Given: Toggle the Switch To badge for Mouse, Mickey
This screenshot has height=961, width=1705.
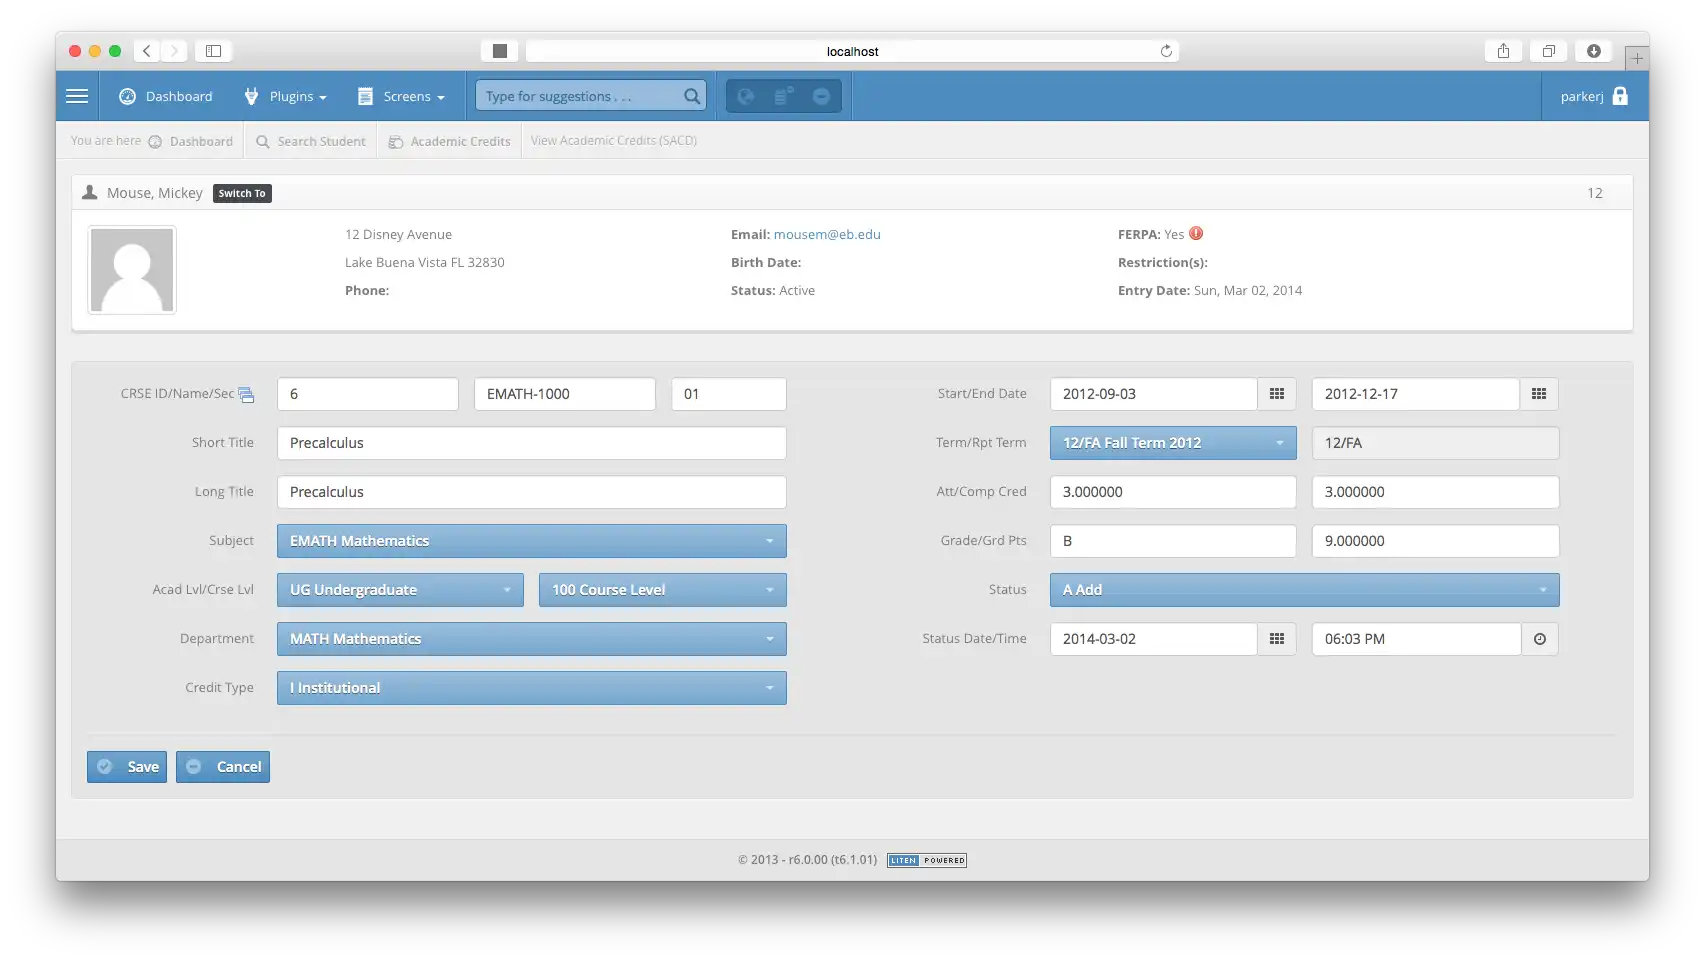Looking at the screenshot, I should coord(242,192).
